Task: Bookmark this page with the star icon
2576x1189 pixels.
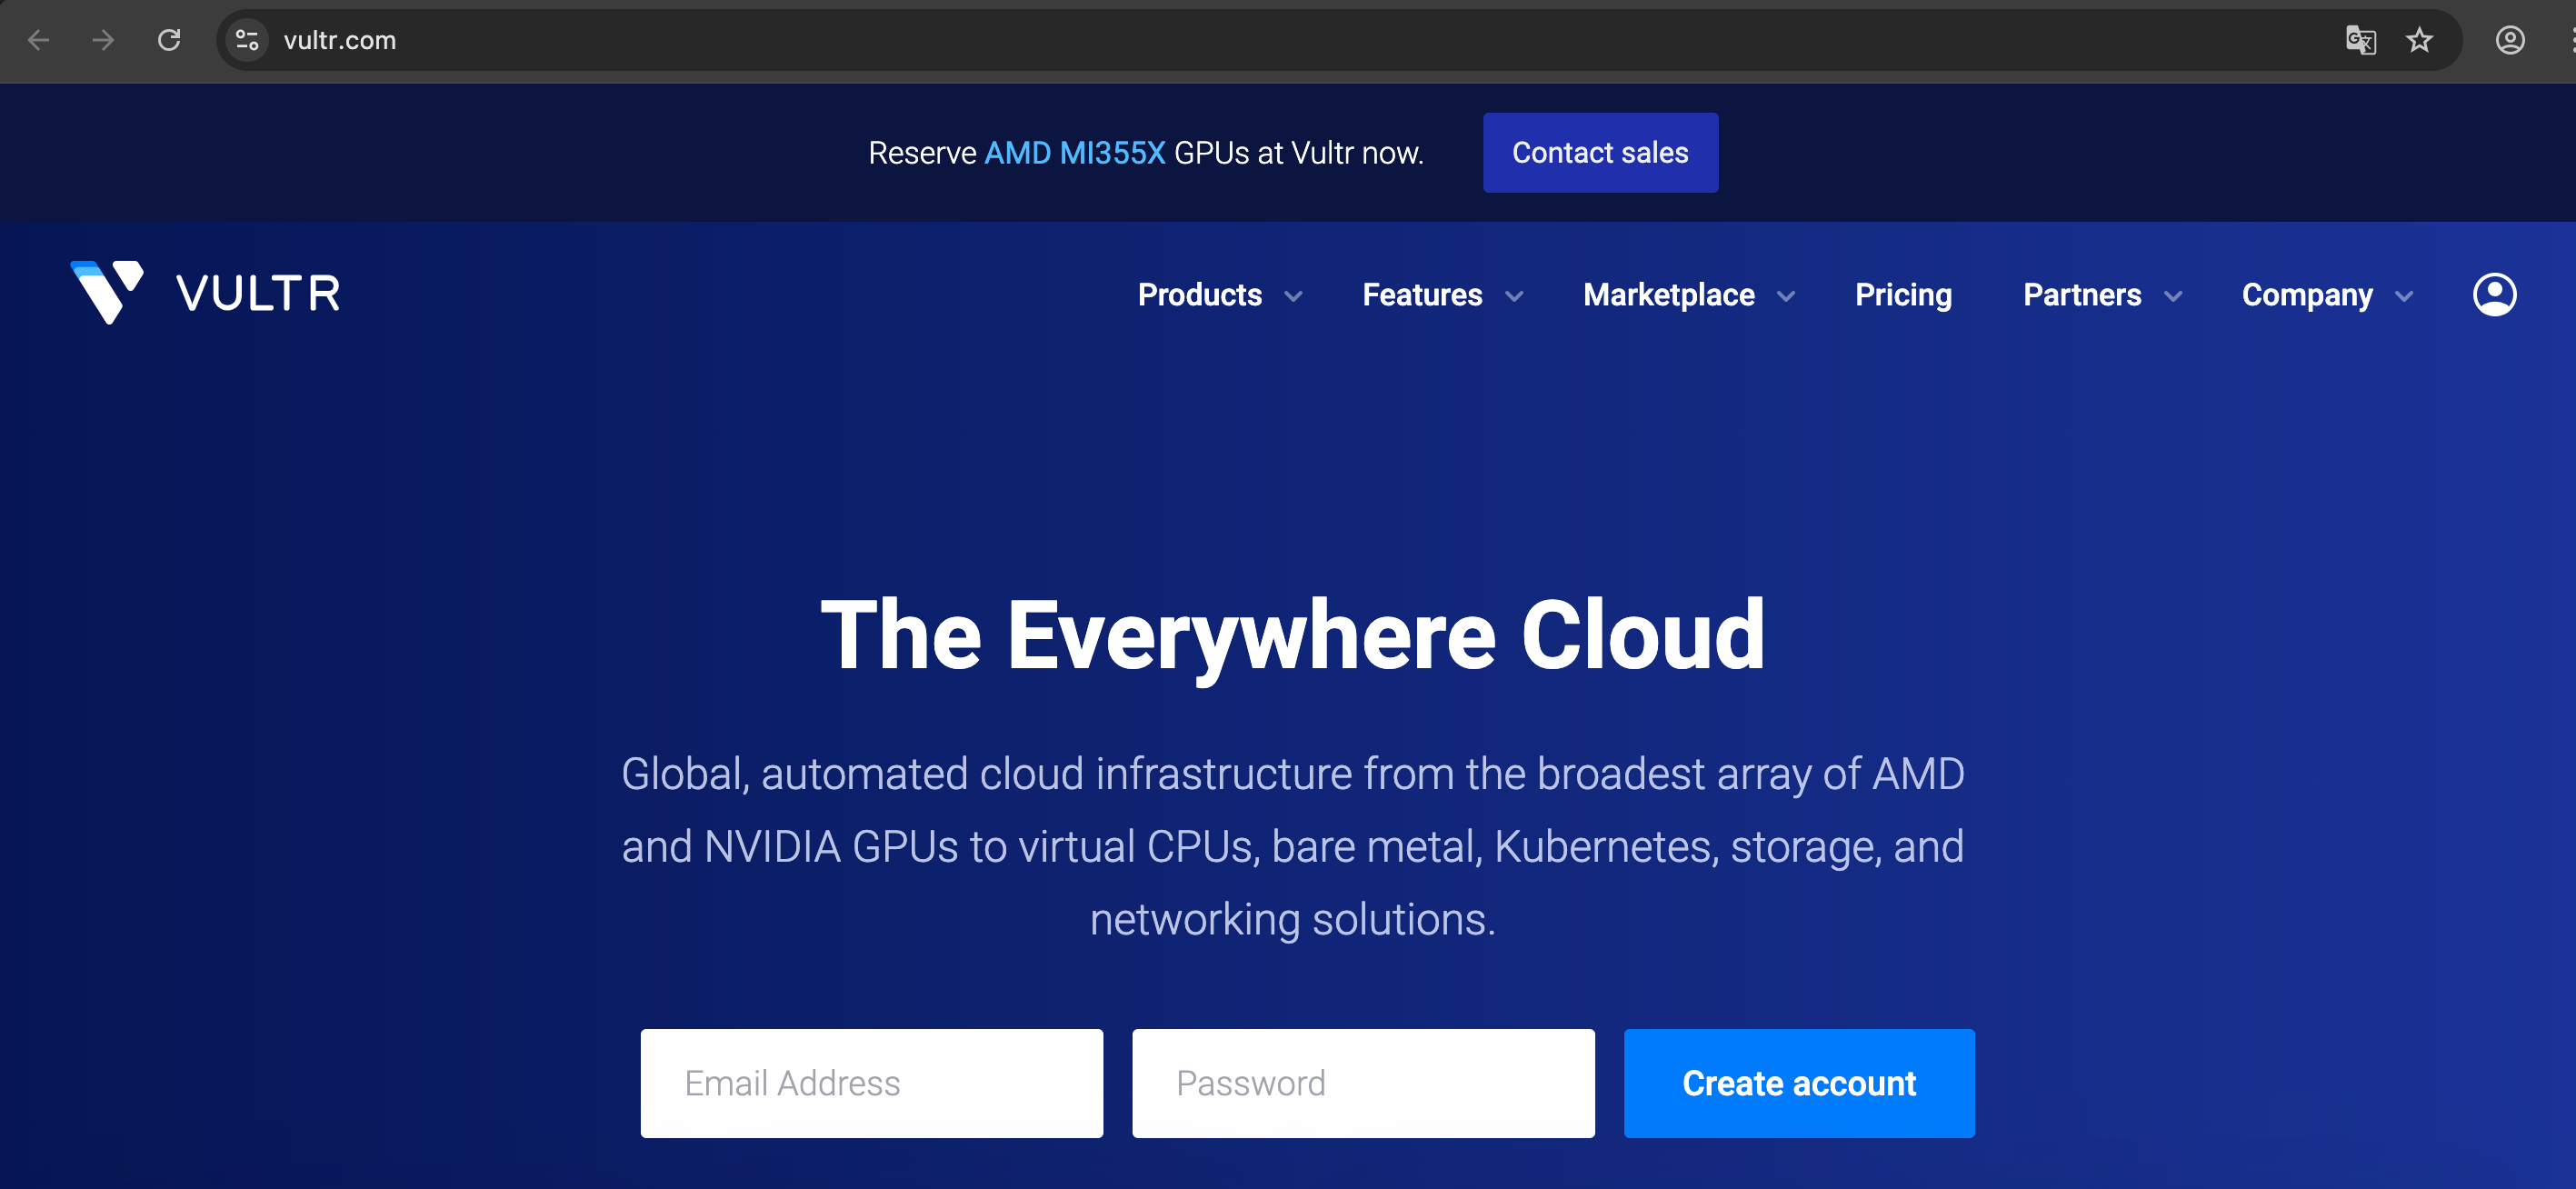Action: (x=2419, y=40)
